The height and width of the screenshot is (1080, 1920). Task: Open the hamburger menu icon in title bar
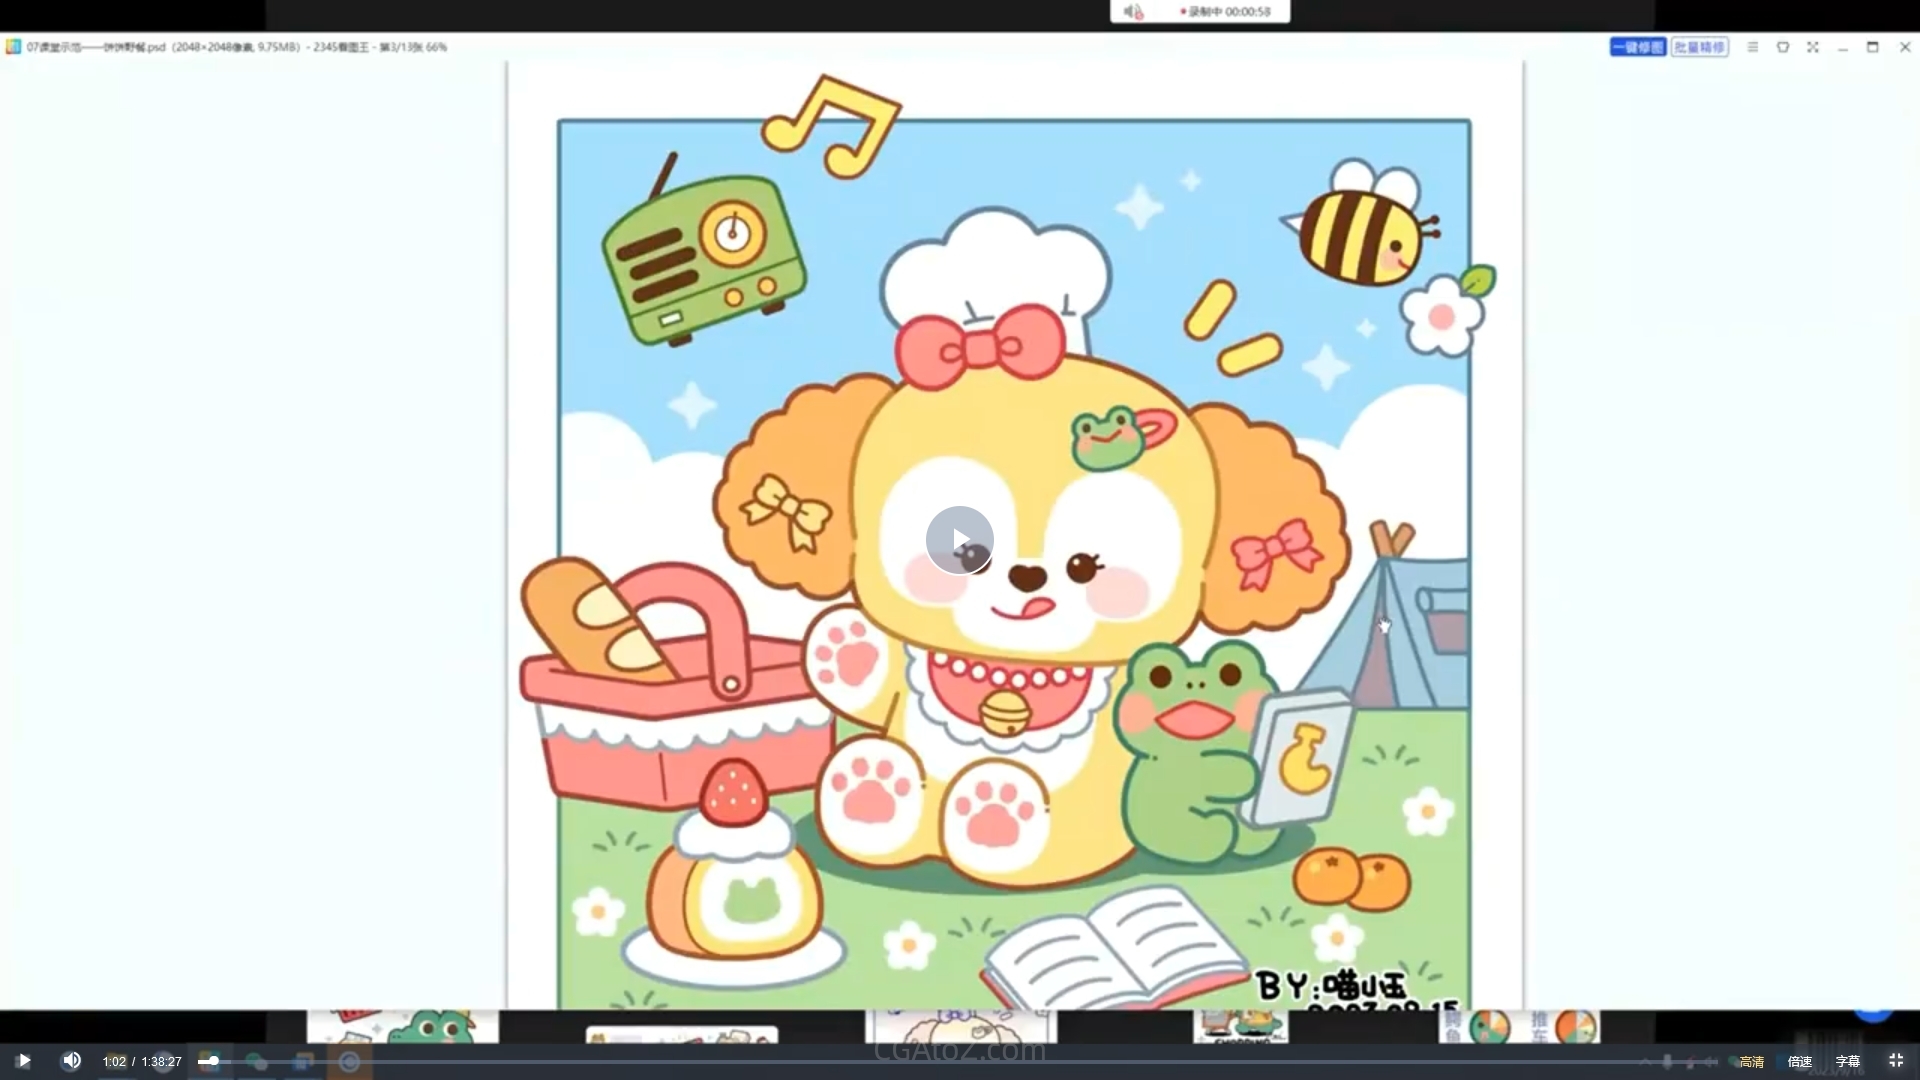pyautogui.click(x=1752, y=47)
